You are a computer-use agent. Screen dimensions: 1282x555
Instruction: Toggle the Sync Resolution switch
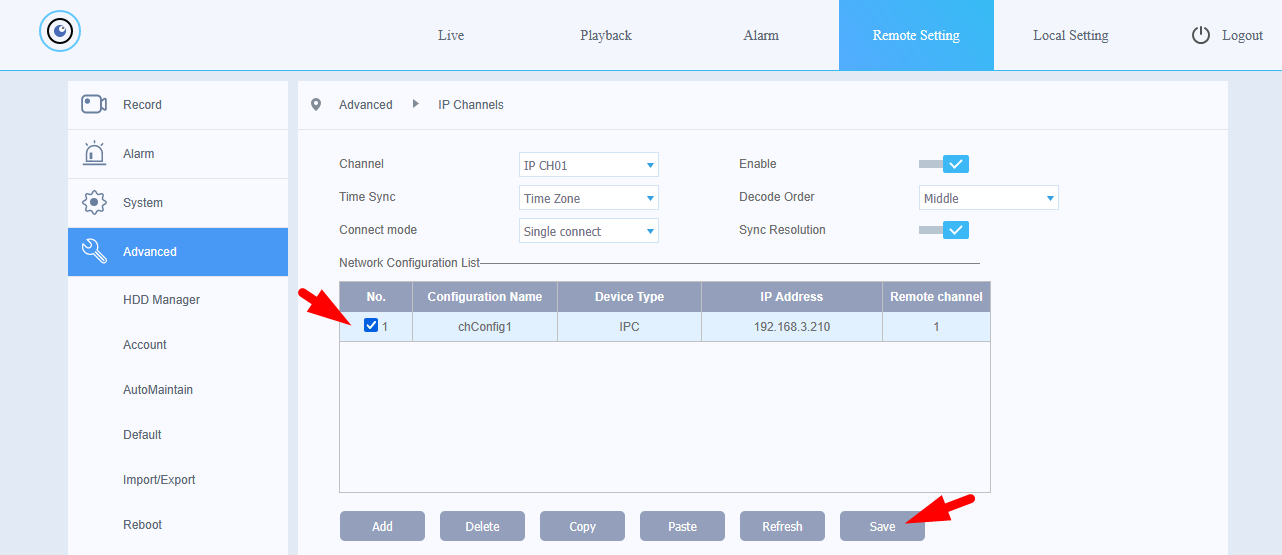(x=944, y=230)
